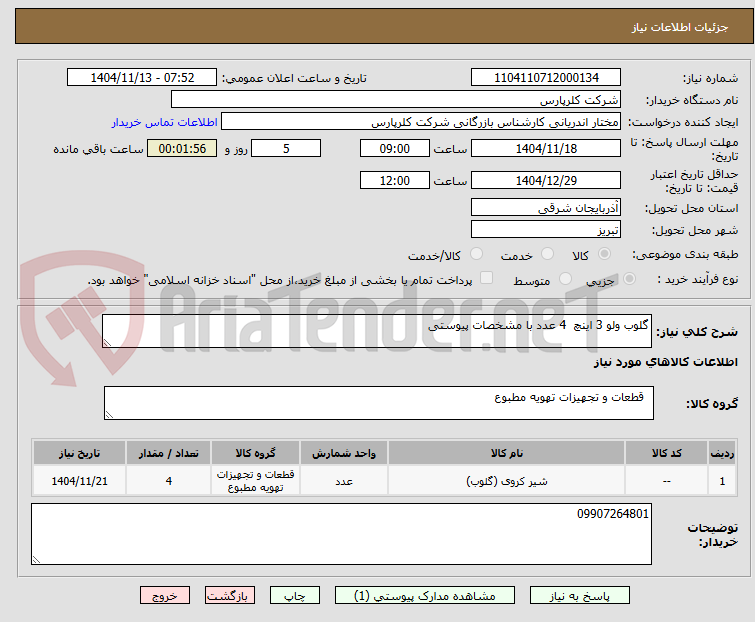This screenshot has height=622, width=755.
Task: Click the countdown timer 00:01:56
Action: pyautogui.click(x=182, y=148)
